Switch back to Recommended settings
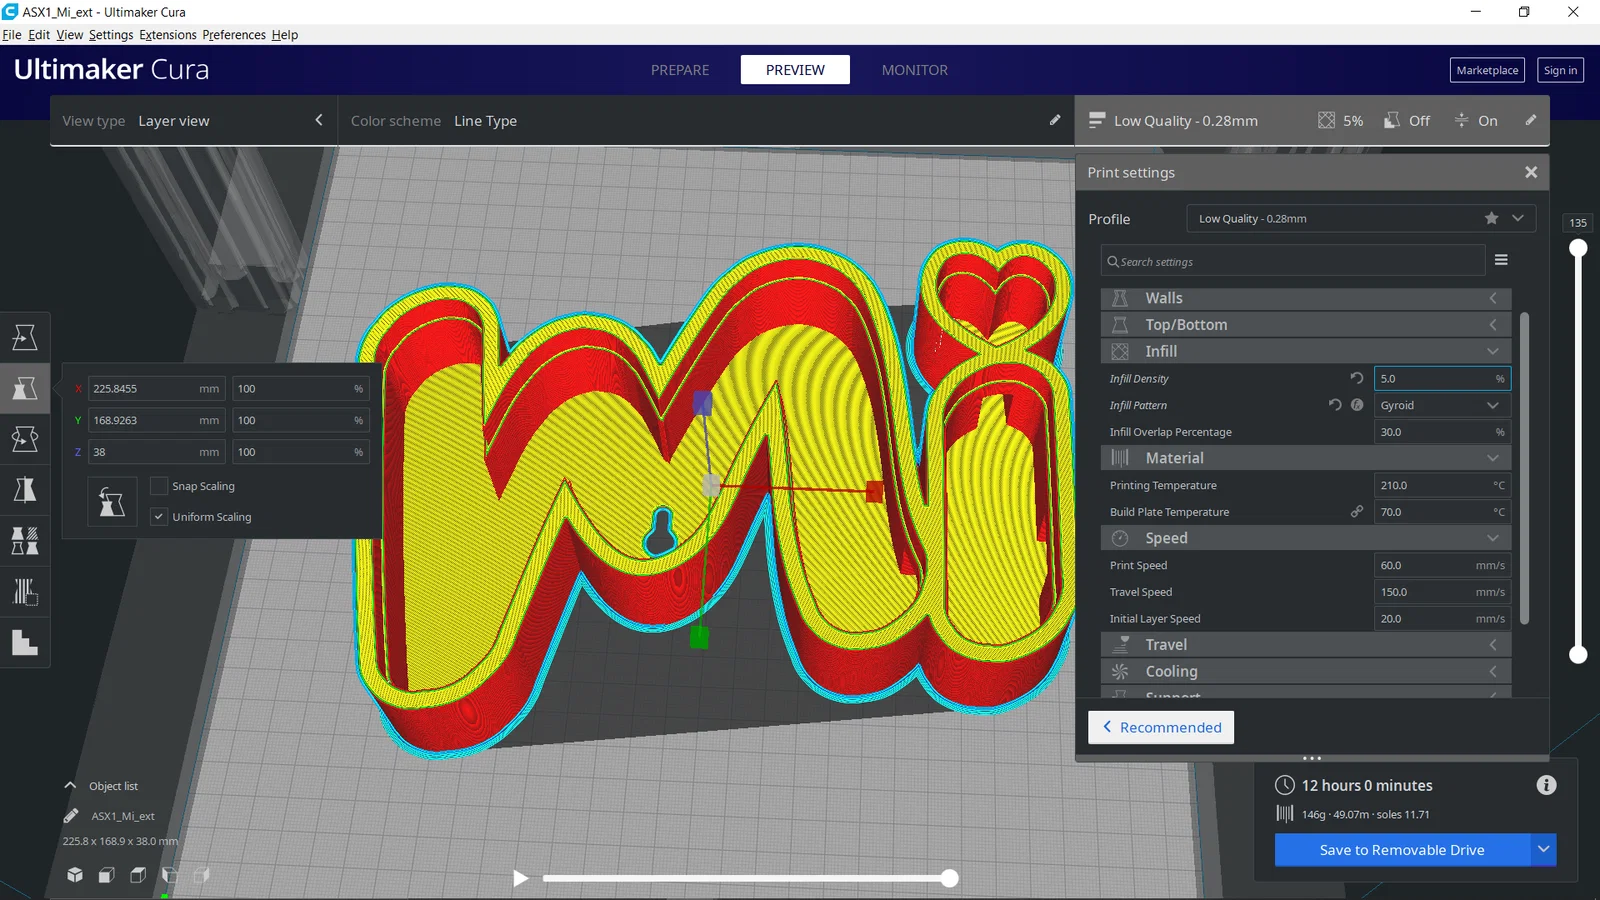The image size is (1600, 900). pos(1161,727)
